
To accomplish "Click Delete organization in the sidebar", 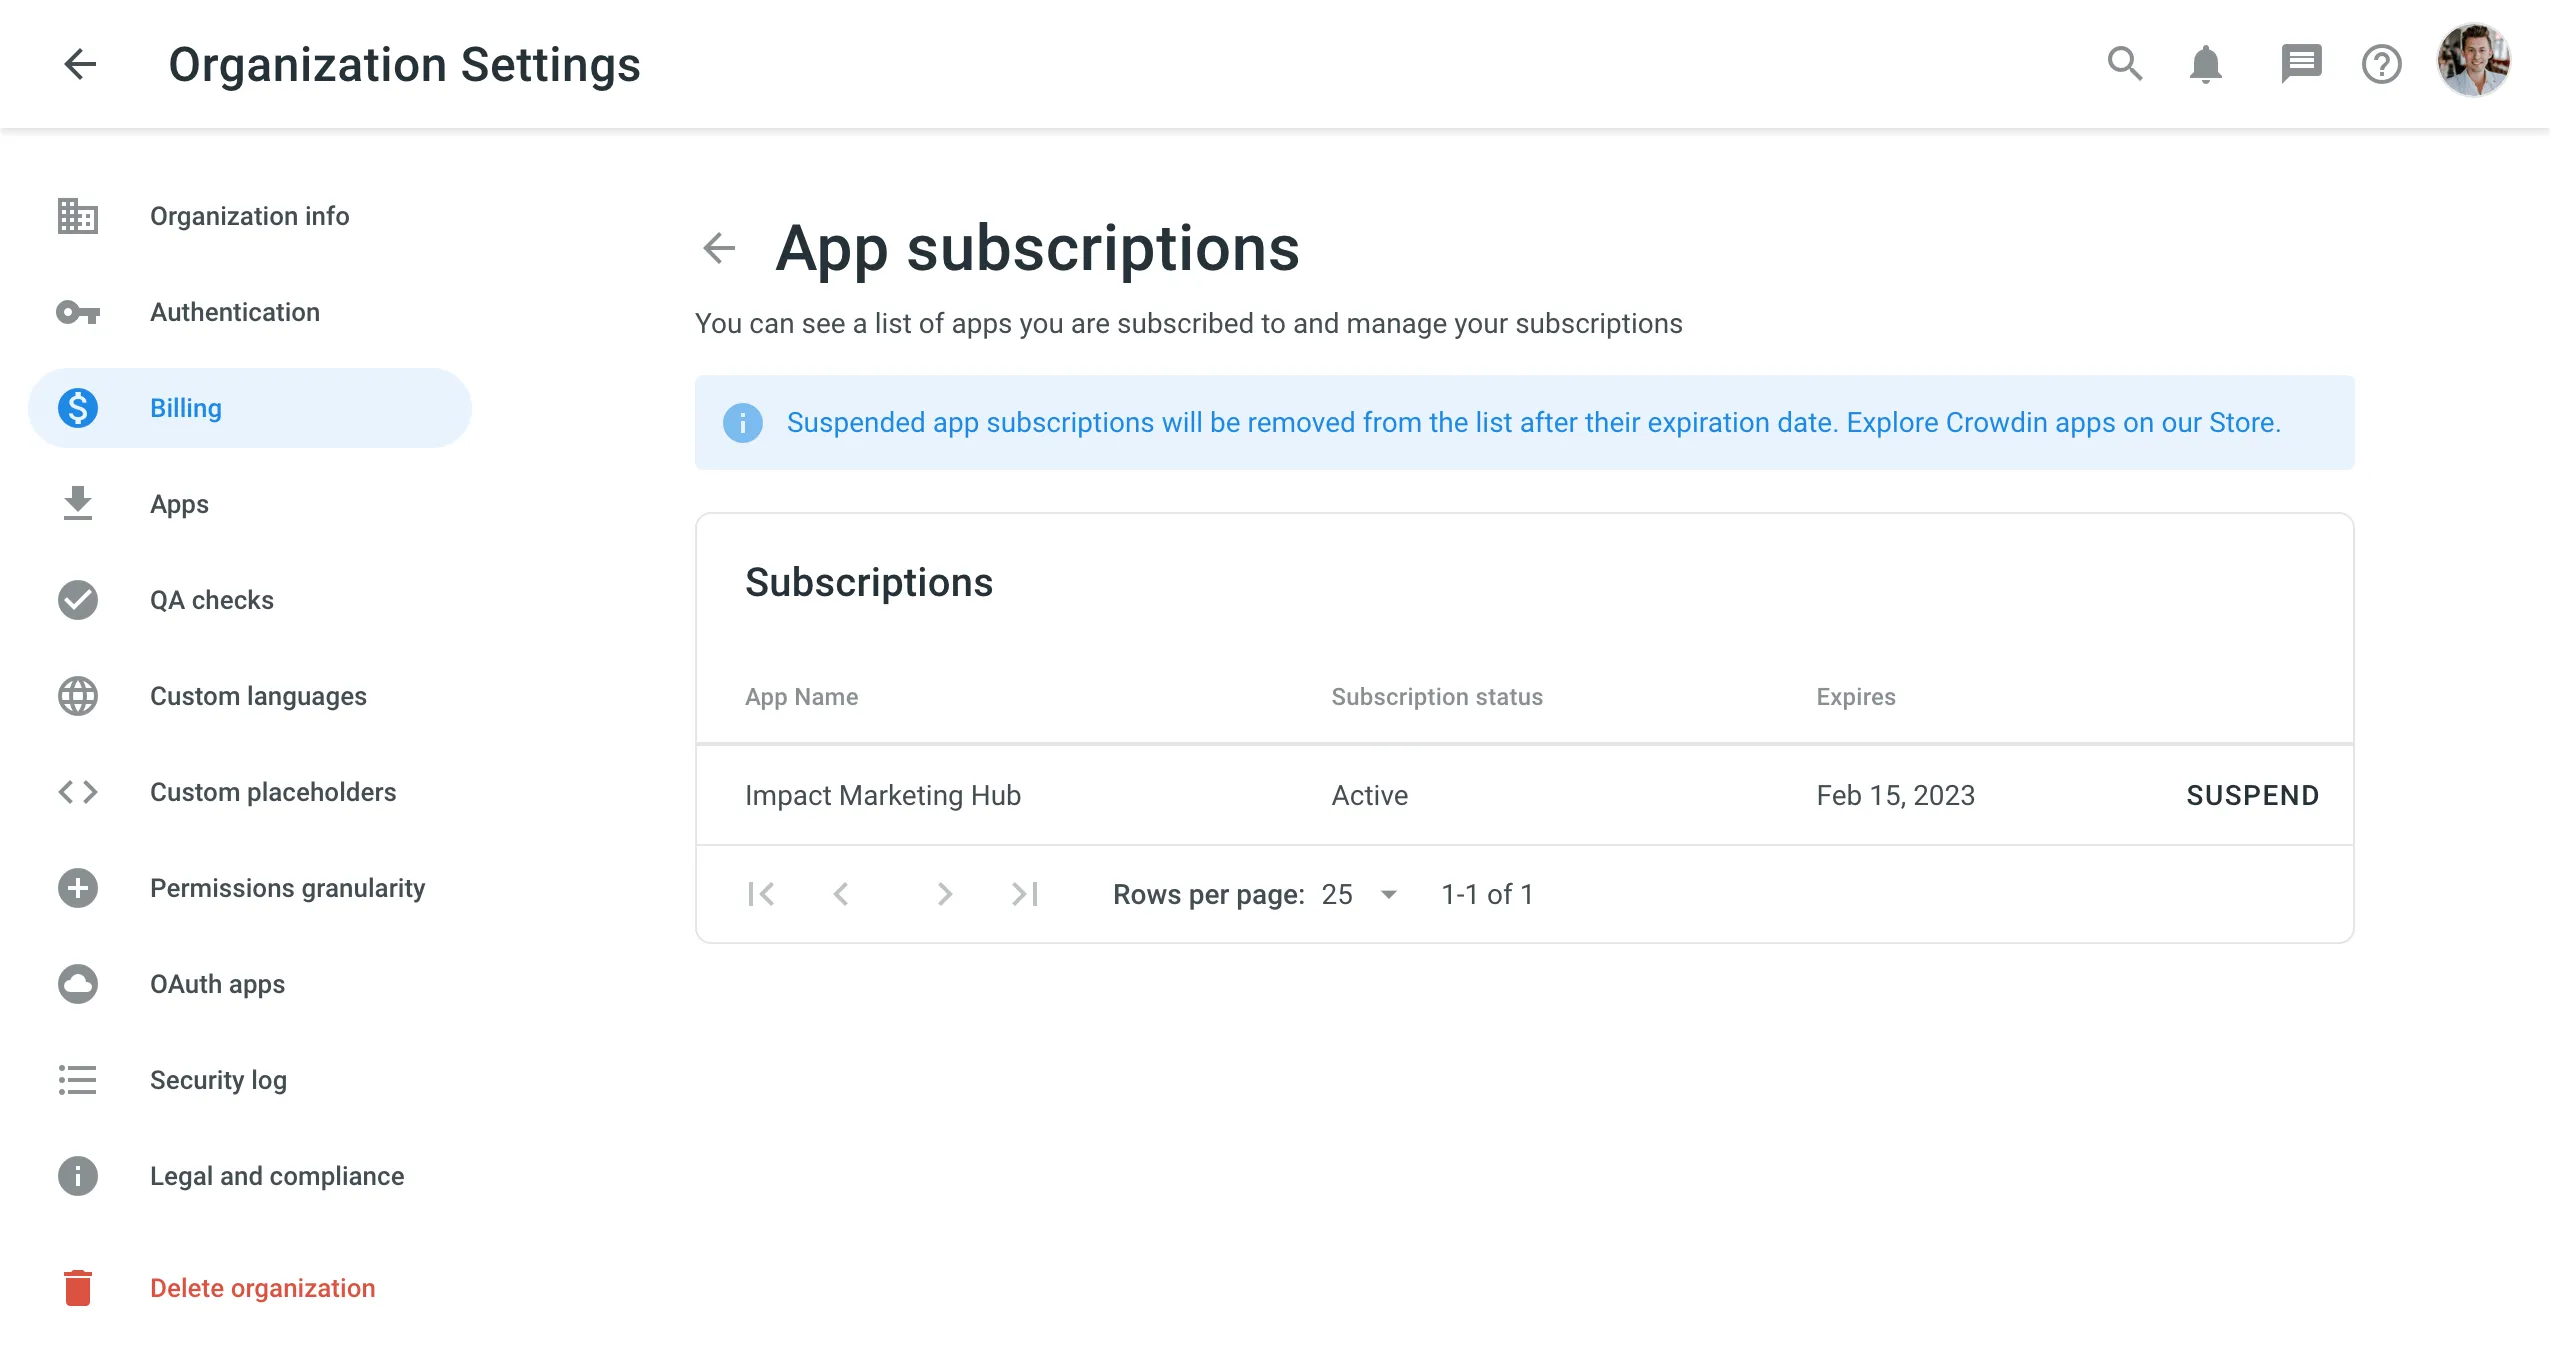I will [x=263, y=1288].
